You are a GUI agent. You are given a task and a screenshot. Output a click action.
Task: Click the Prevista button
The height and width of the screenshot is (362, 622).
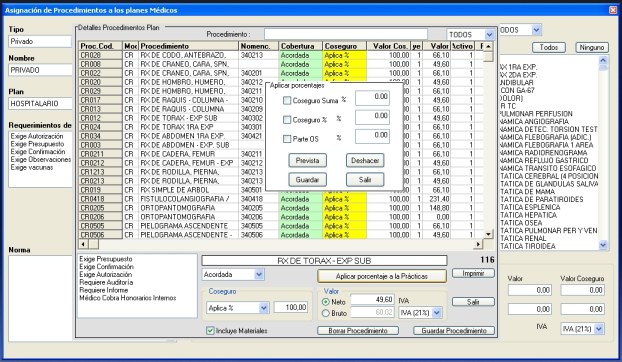tap(307, 161)
